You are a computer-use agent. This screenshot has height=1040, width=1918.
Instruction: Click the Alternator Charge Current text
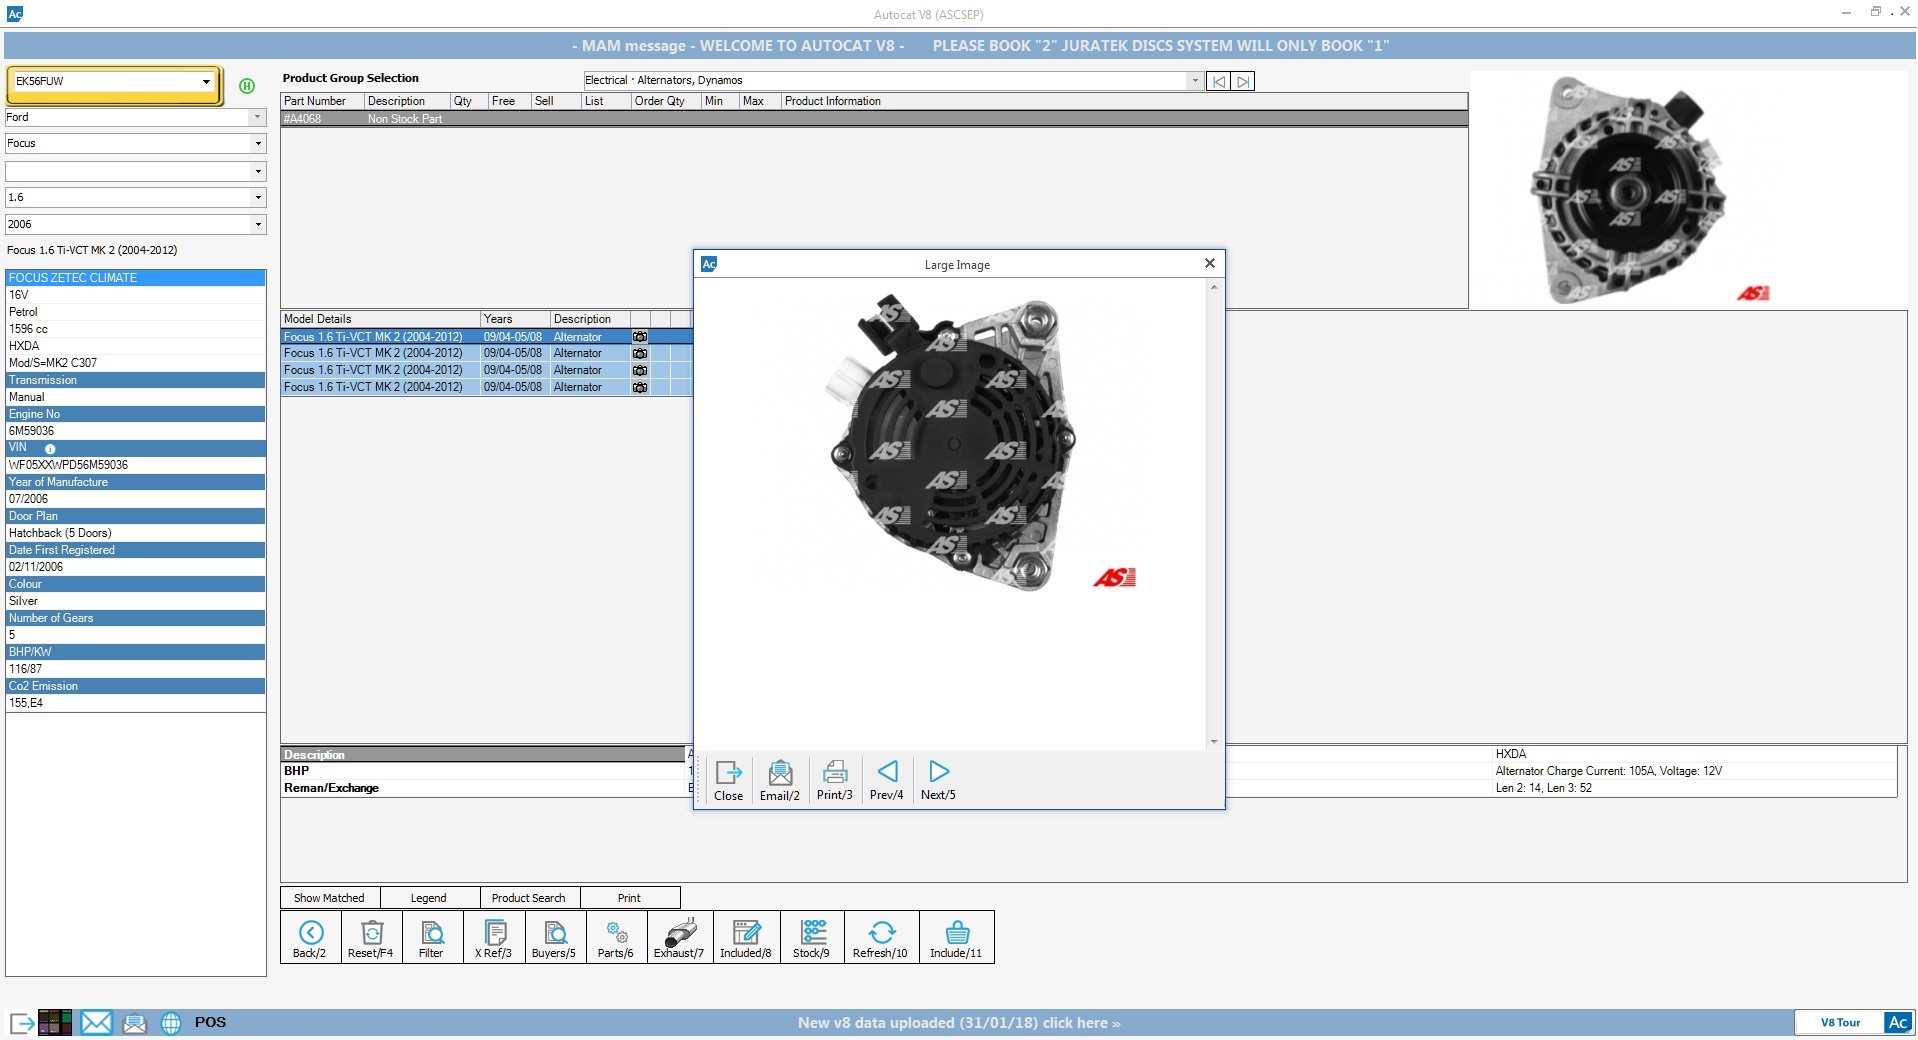click(1608, 771)
